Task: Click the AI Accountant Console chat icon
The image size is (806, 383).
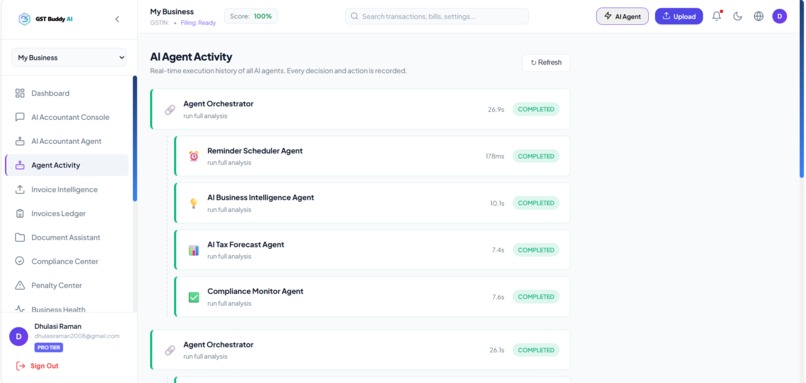Action: 20,117
